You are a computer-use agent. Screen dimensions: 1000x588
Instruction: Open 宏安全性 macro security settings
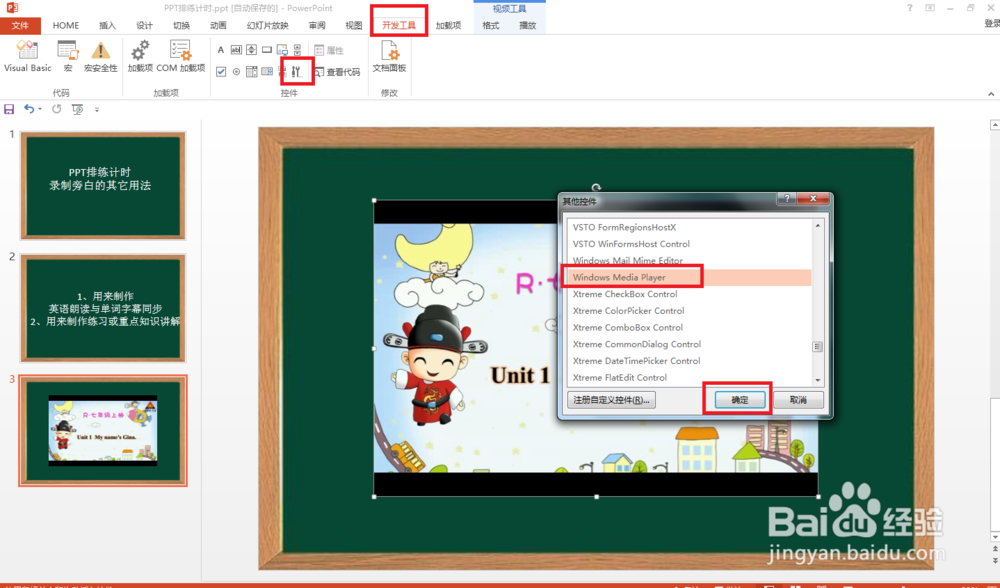(100, 56)
